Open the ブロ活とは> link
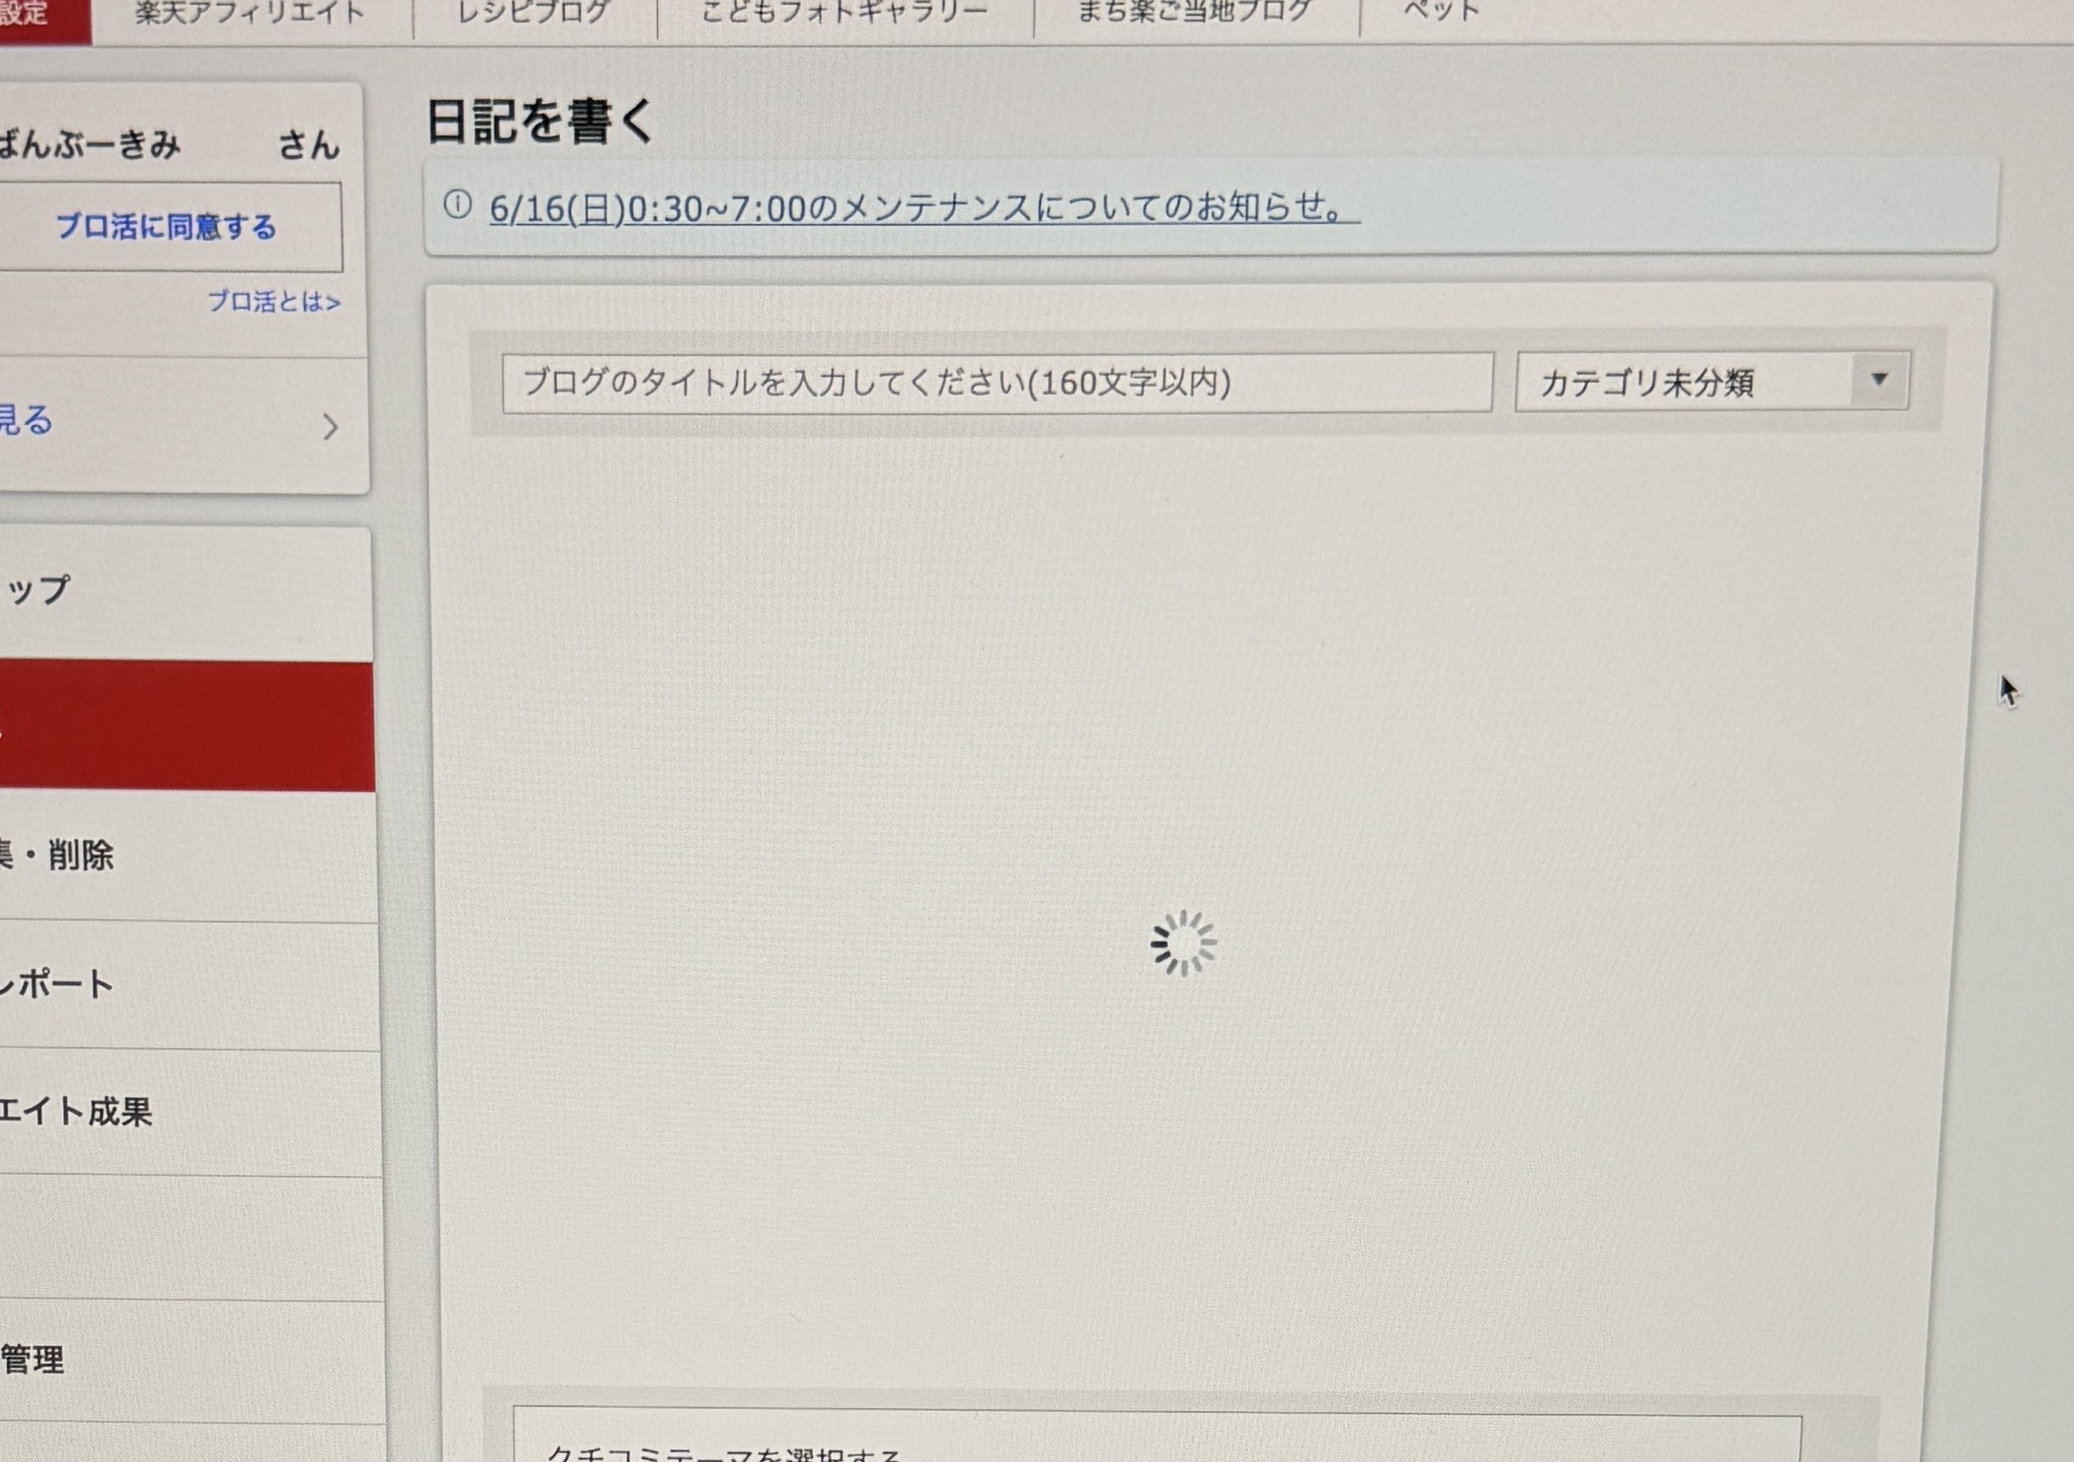 pos(274,302)
